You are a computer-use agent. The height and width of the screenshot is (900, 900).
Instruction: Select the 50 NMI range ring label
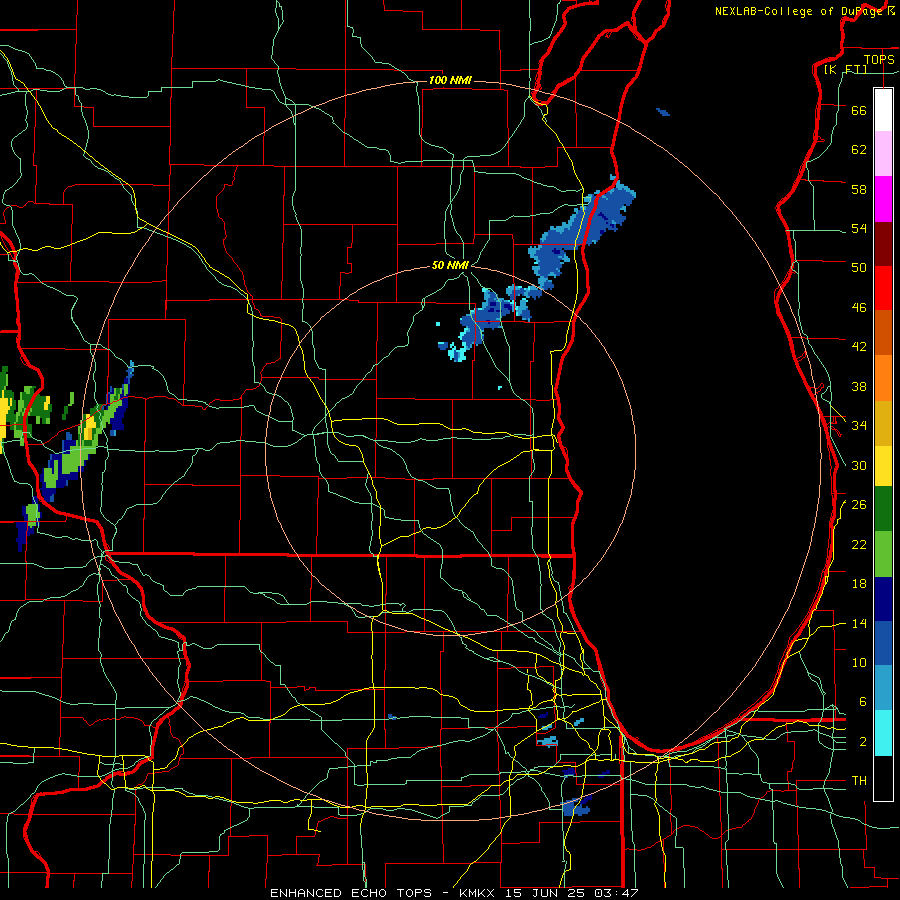coord(450,265)
